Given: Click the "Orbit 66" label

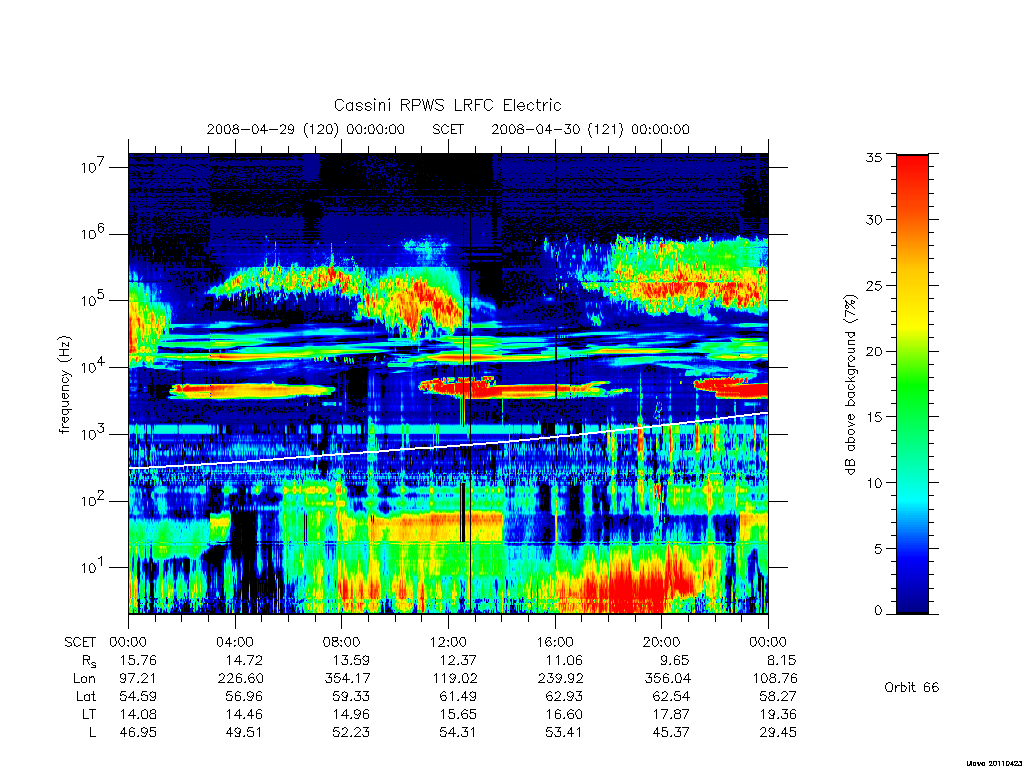Looking at the screenshot, I should coord(912,687).
